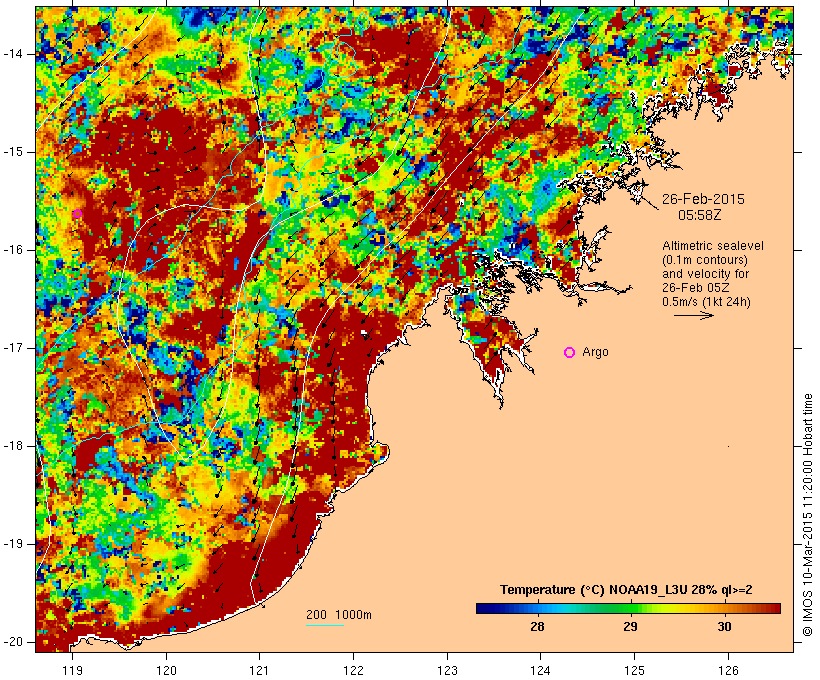820x680 pixels.
Task: Click the Argo float marker near 119°E
Action: 77,213
